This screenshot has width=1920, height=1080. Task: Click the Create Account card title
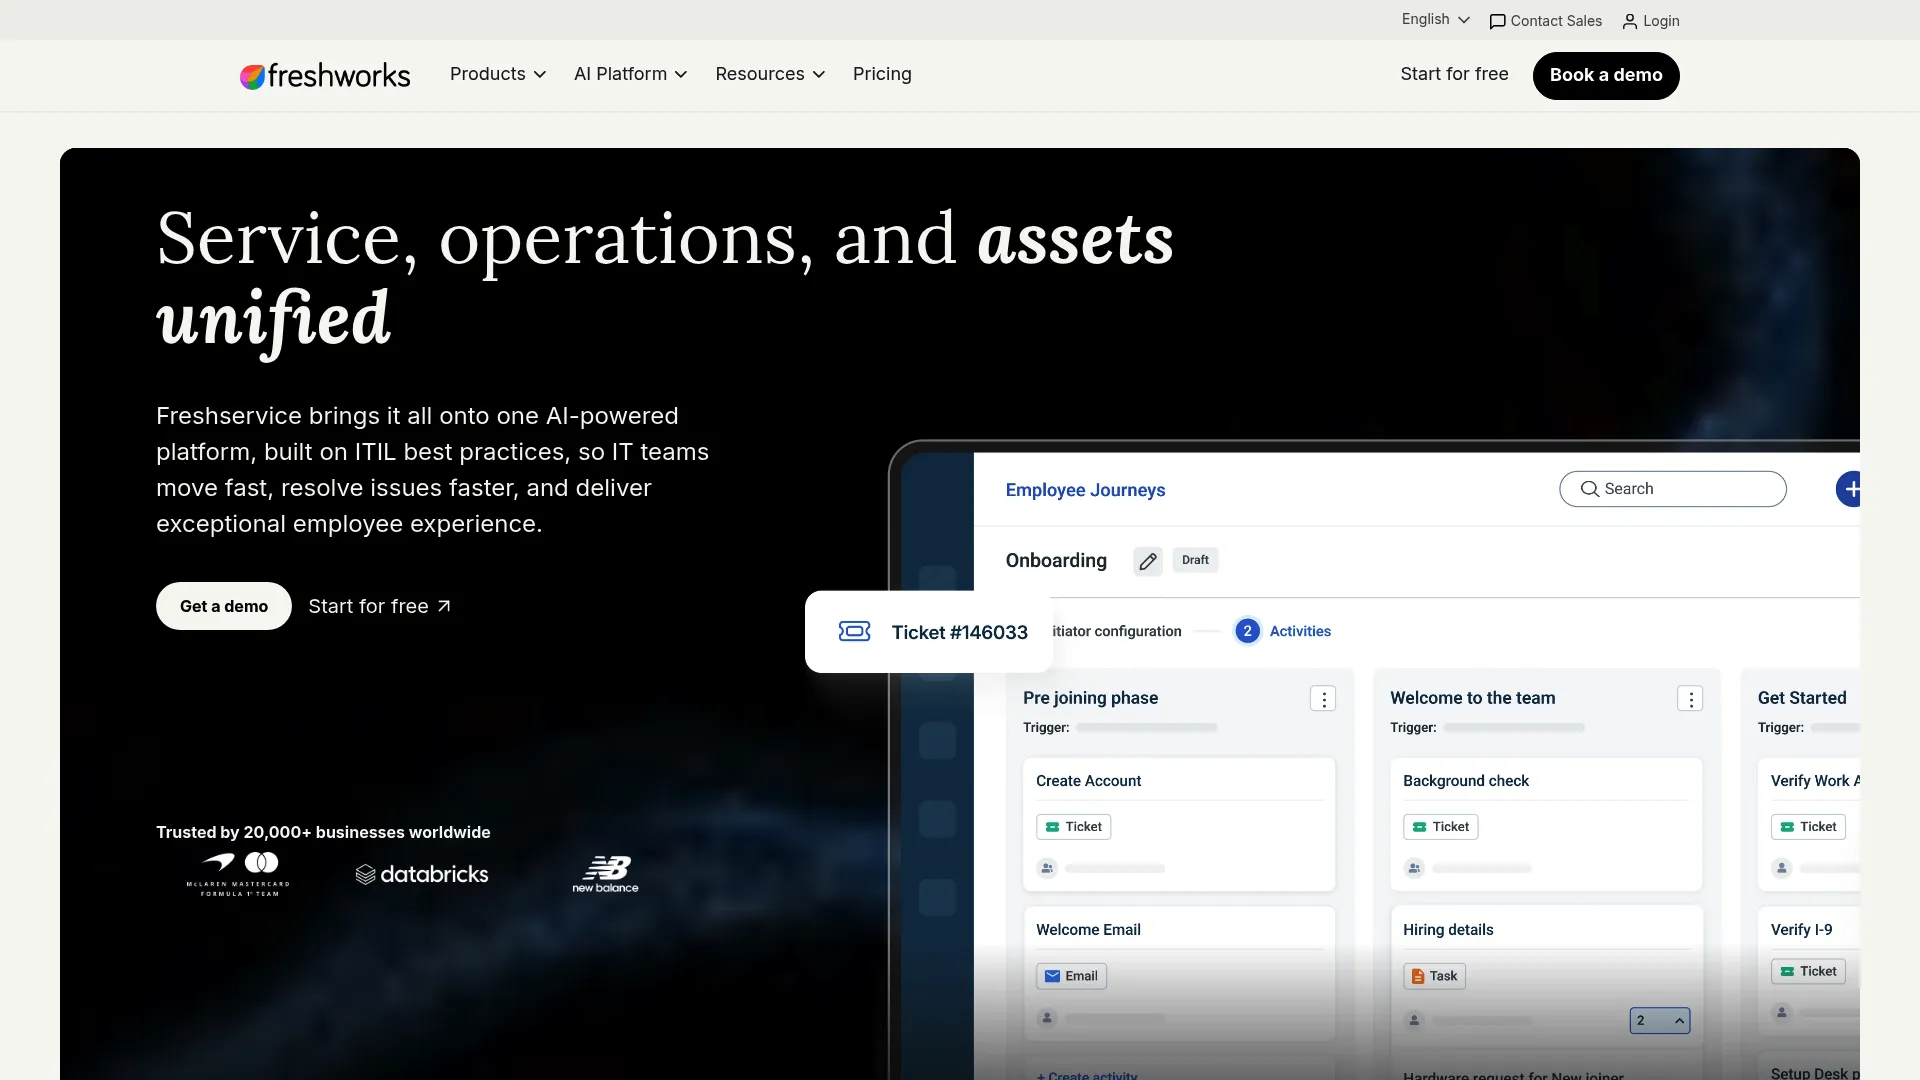click(x=1088, y=781)
